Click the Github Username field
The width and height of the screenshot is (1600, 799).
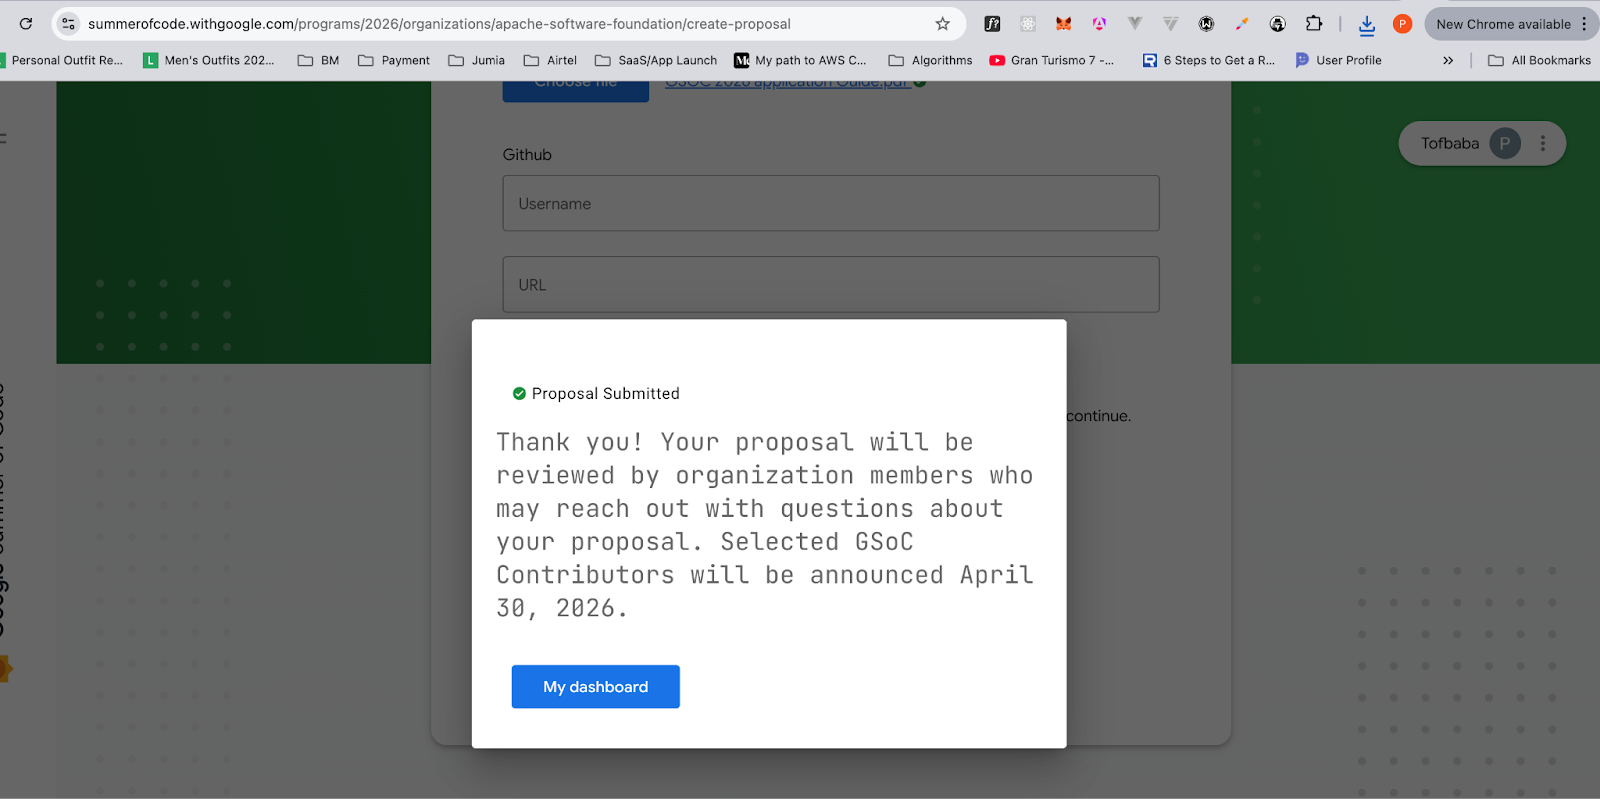(831, 203)
